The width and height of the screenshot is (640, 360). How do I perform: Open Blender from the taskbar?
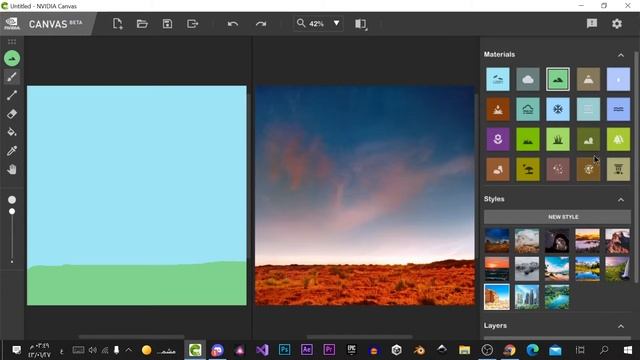[x=419, y=350]
